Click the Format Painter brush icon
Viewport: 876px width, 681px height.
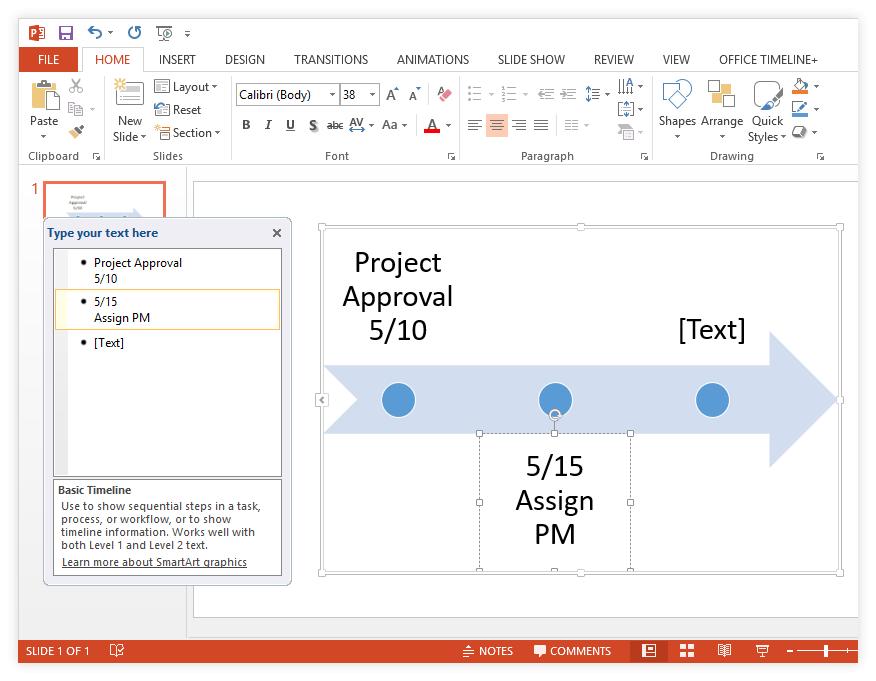(76, 132)
